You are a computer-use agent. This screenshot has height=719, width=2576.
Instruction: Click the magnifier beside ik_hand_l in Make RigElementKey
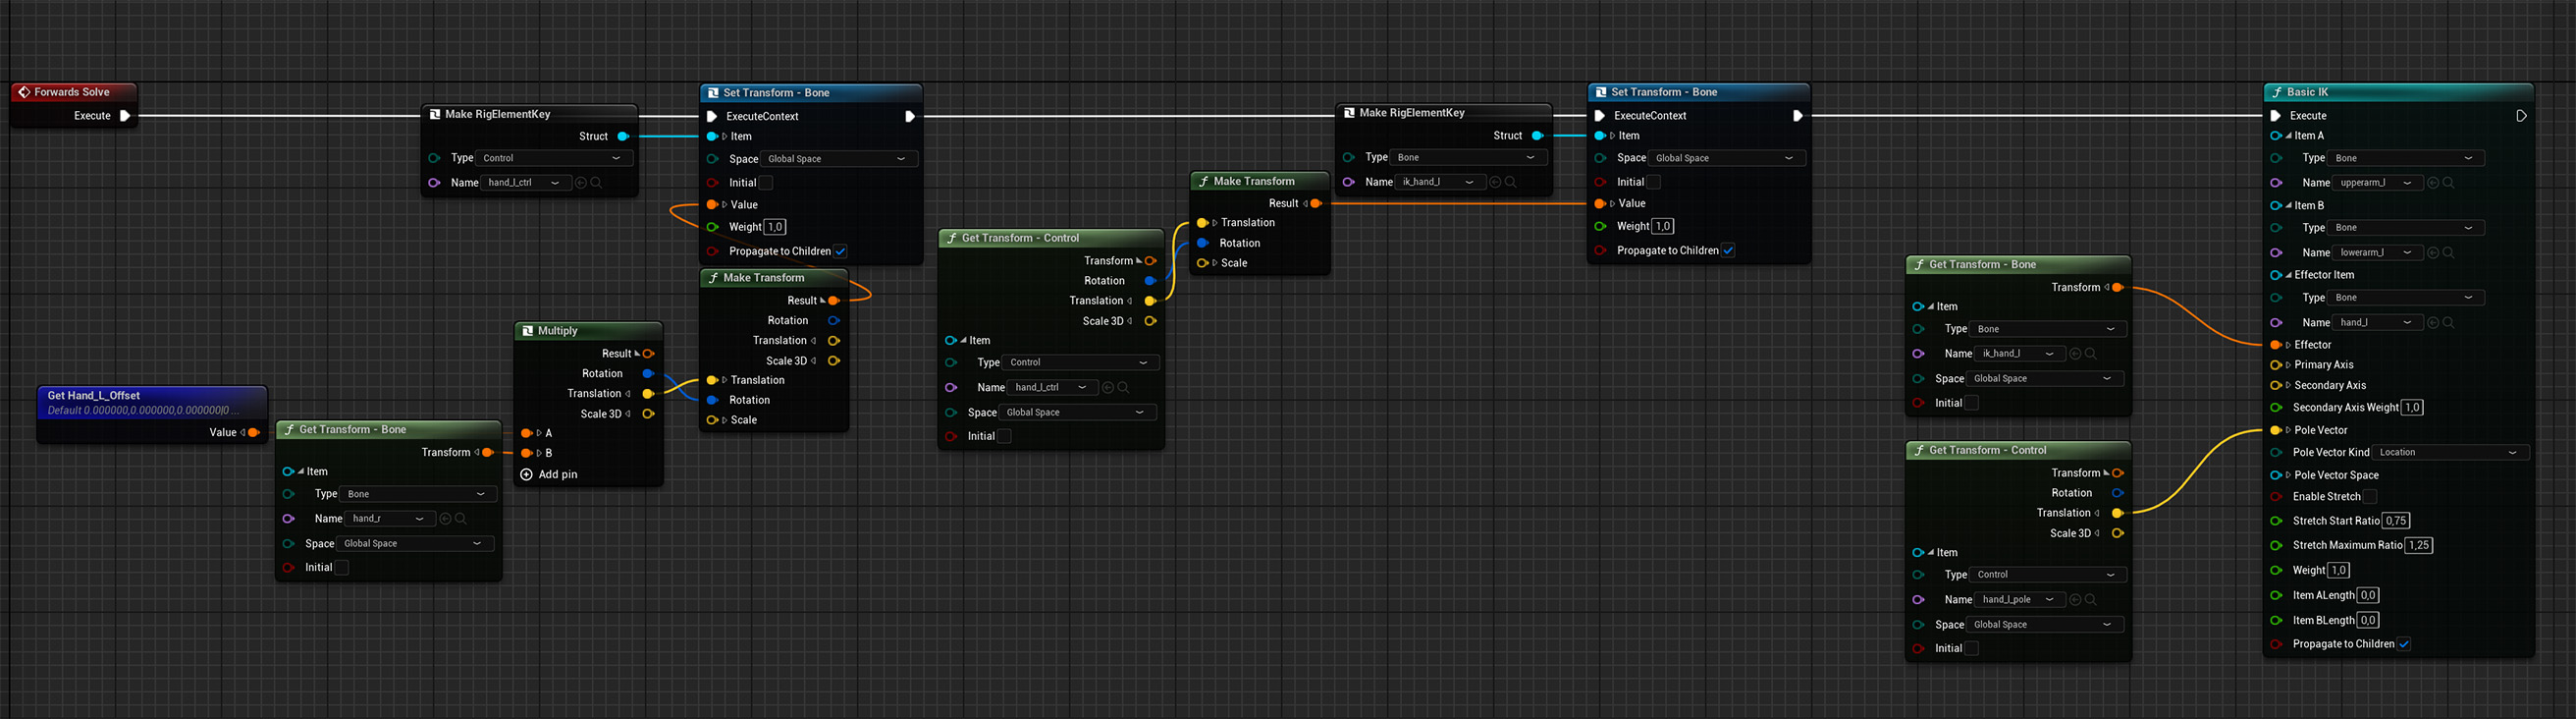(x=1511, y=182)
